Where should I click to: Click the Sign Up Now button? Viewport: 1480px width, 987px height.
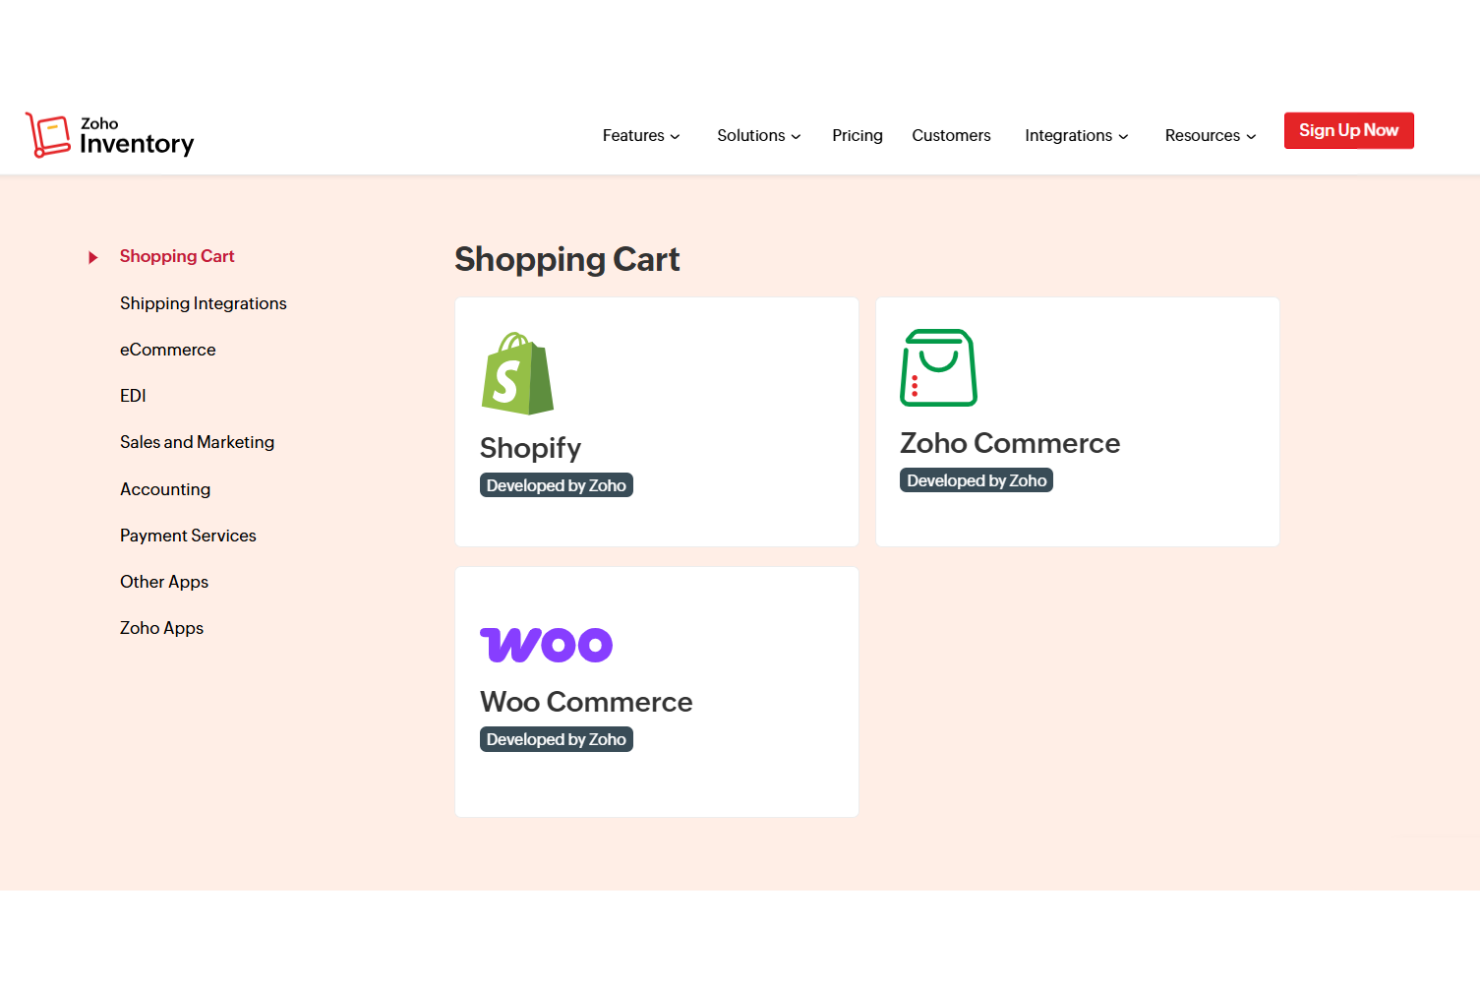[x=1348, y=130]
